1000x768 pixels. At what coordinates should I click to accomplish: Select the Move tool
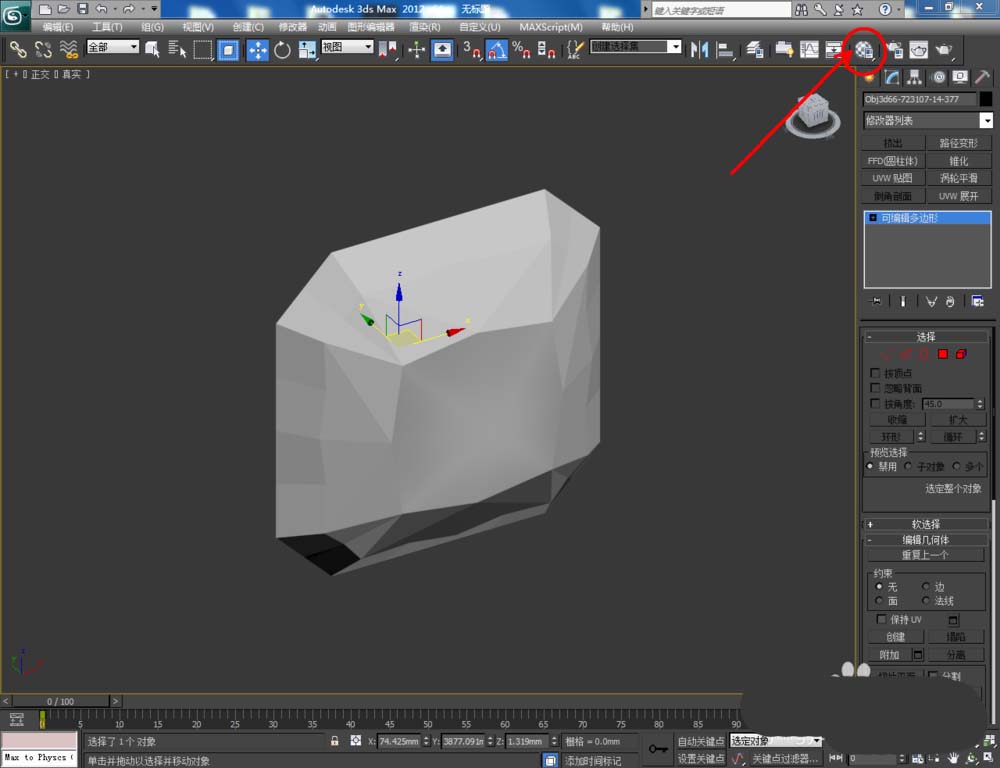pyautogui.click(x=257, y=50)
